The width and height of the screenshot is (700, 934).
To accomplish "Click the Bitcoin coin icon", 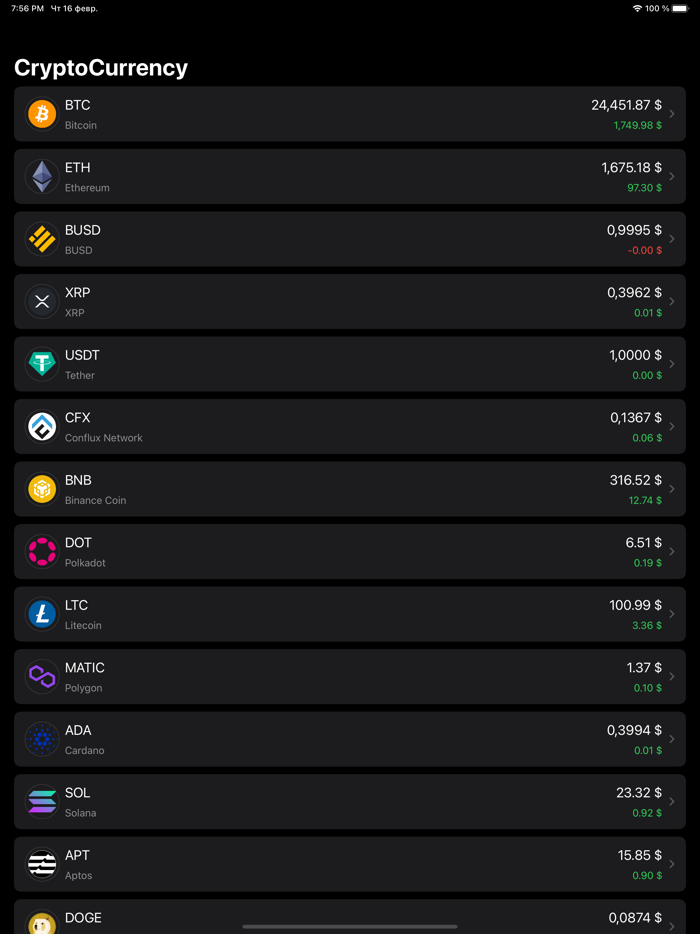I will (40, 113).
